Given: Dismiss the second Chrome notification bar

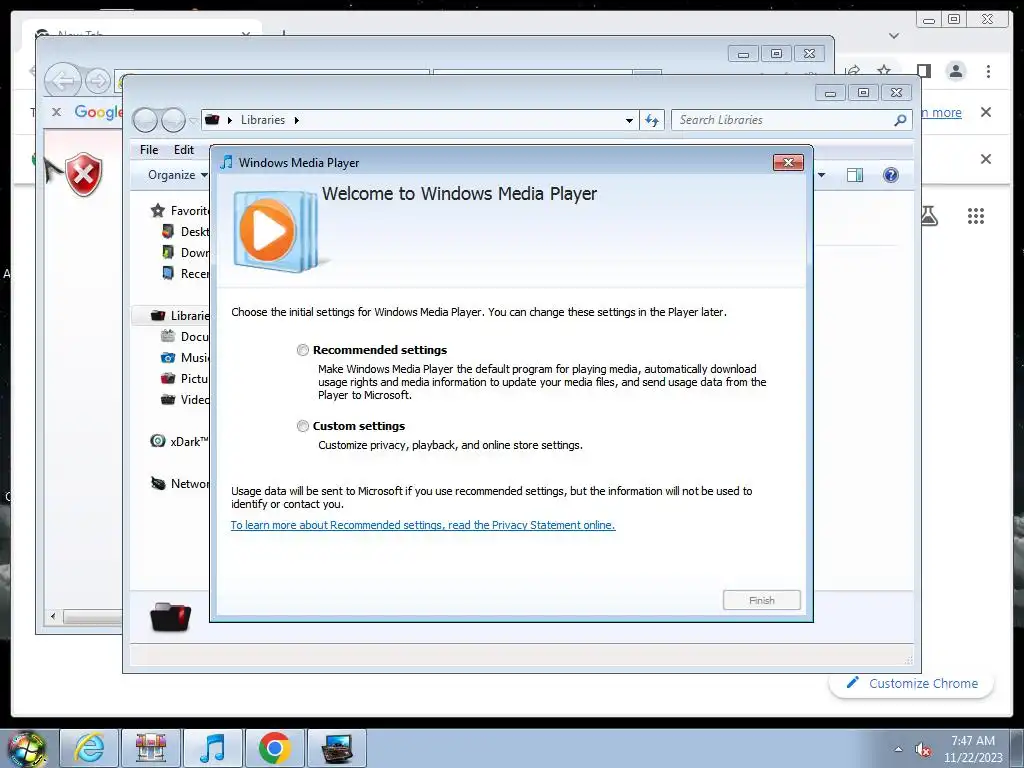Looking at the screenshot, I should (x=986, y=159).
